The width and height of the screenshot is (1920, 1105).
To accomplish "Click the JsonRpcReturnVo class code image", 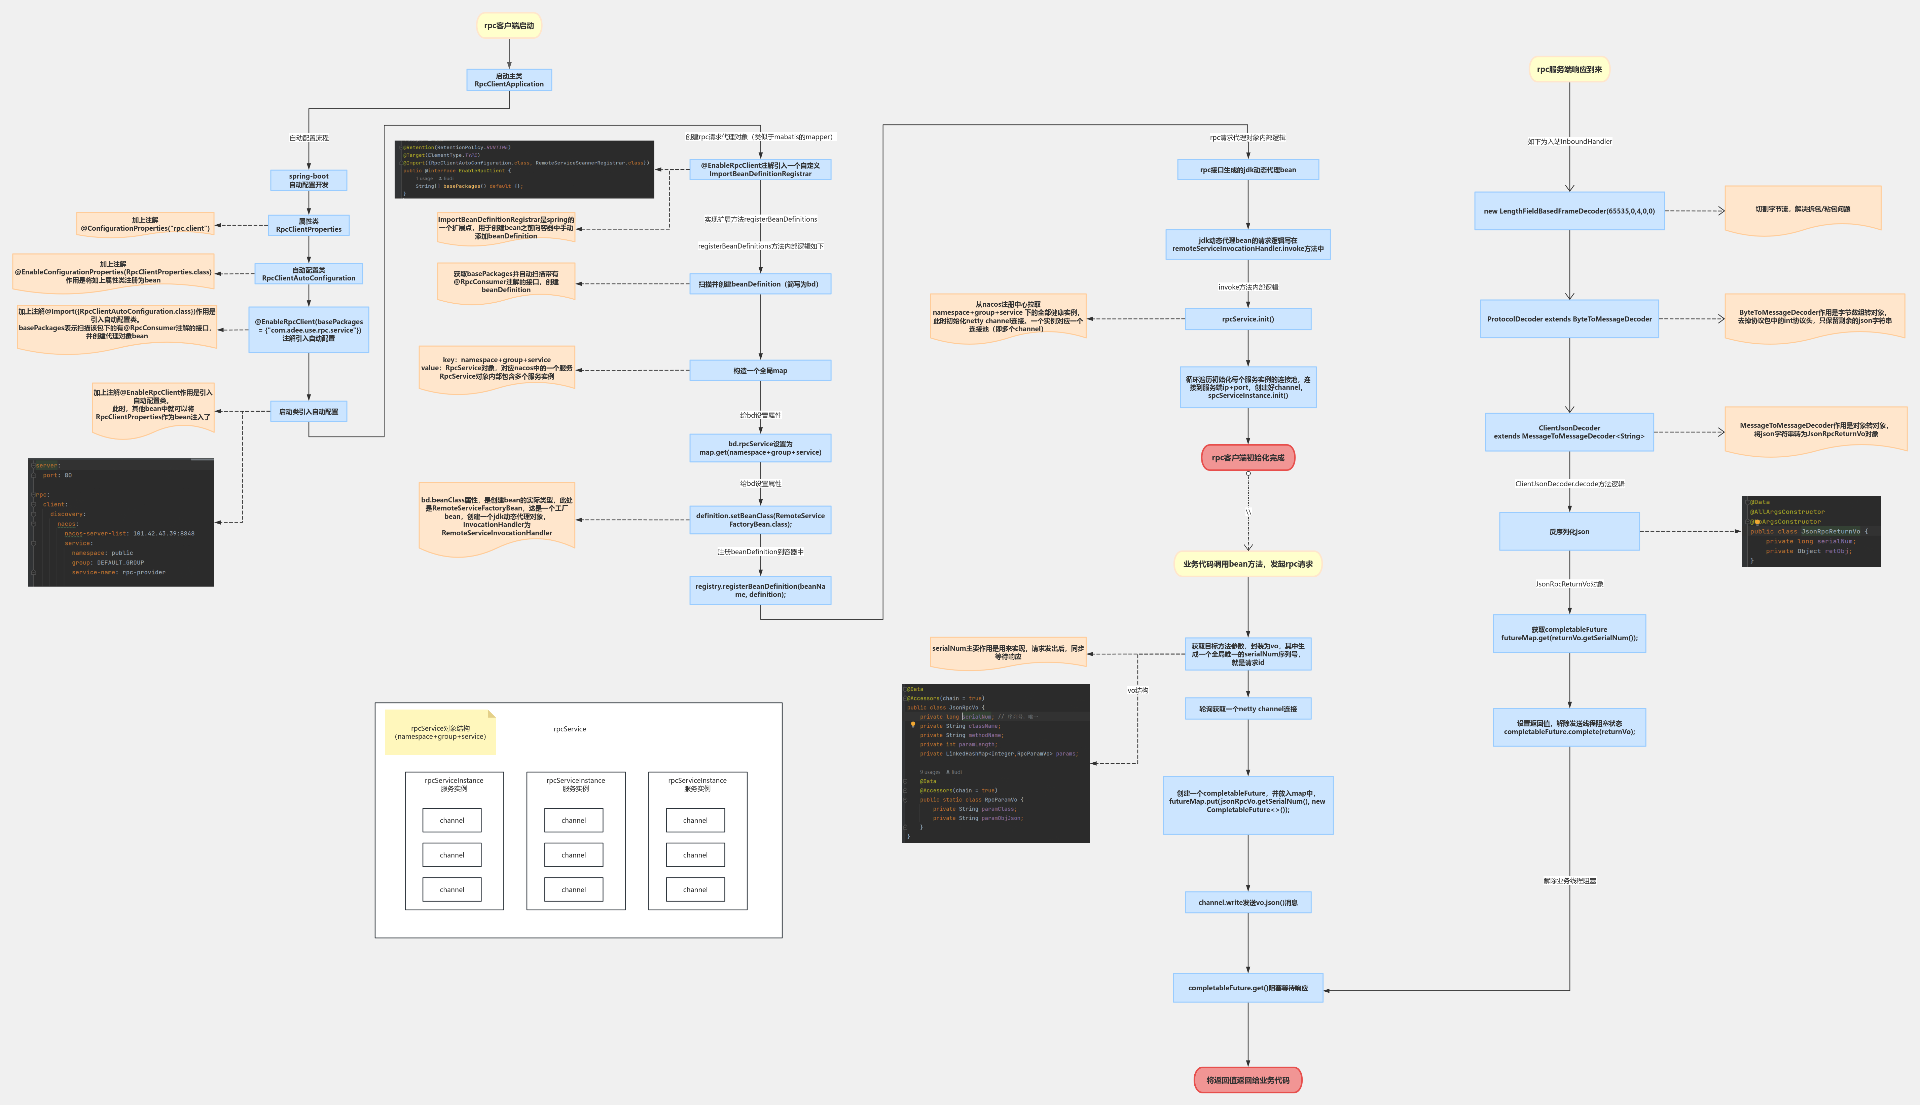I will pos(1811,531).
